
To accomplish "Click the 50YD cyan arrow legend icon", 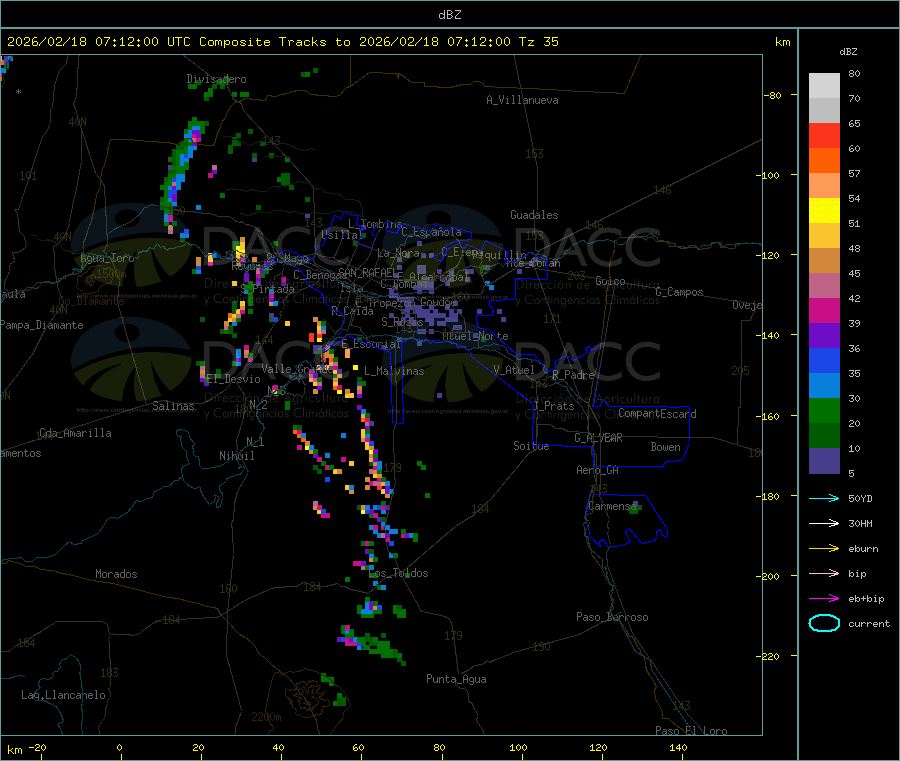I will [x=824, y=498].
